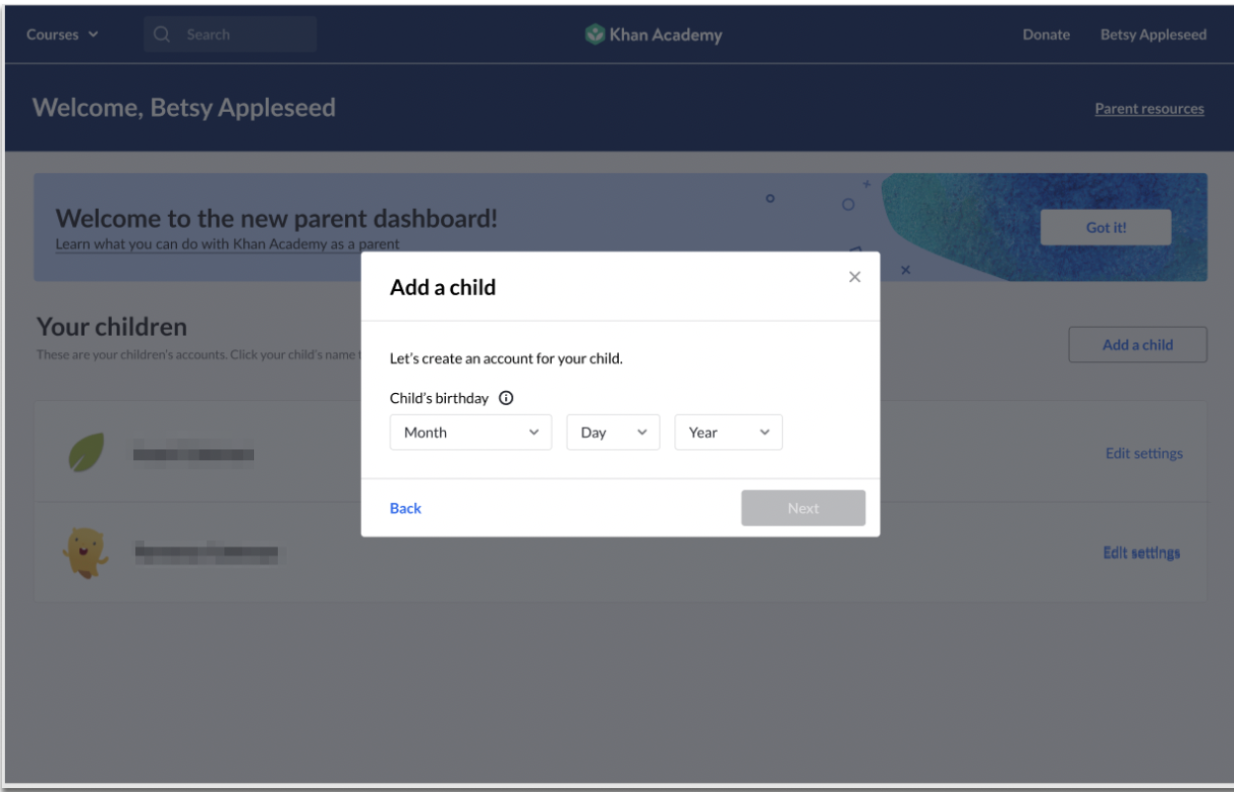This screenshot has height=792, width=1234.
Task: Click the green leaf child avatar
Action: coord(86,454)
